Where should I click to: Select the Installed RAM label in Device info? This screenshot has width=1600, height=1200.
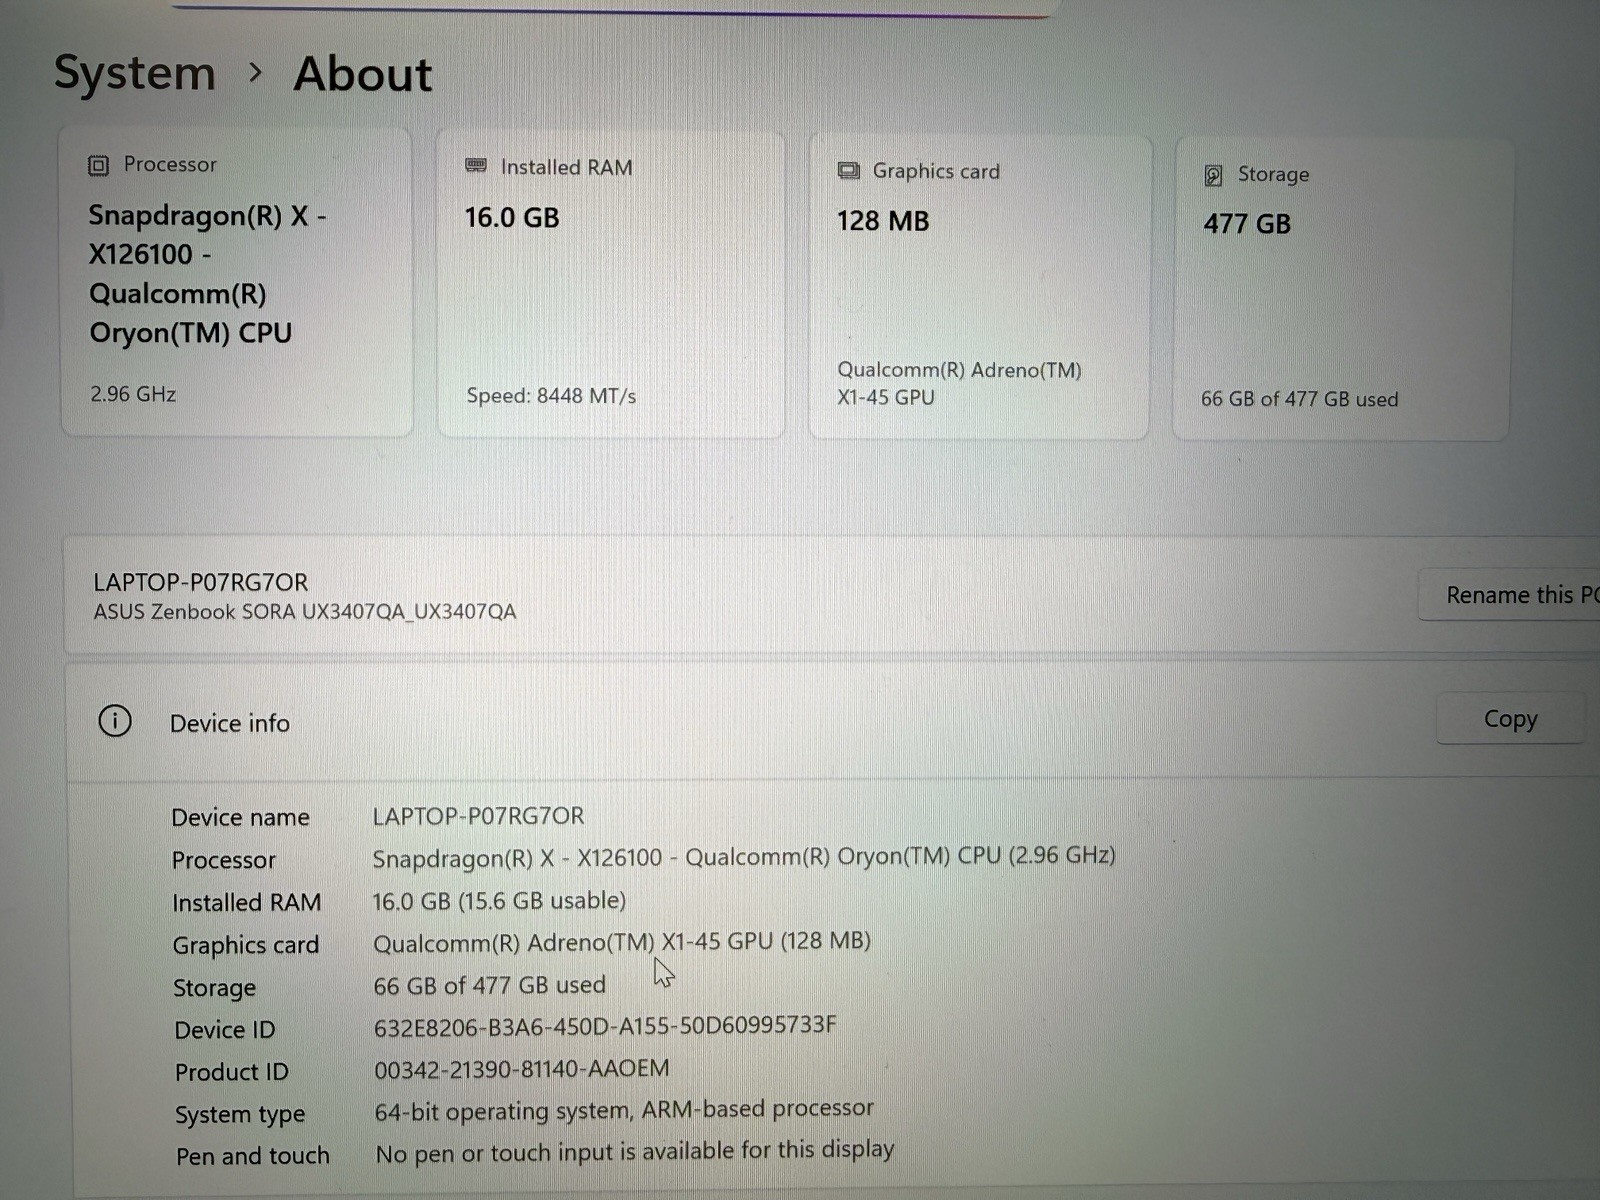click(247, 903)
